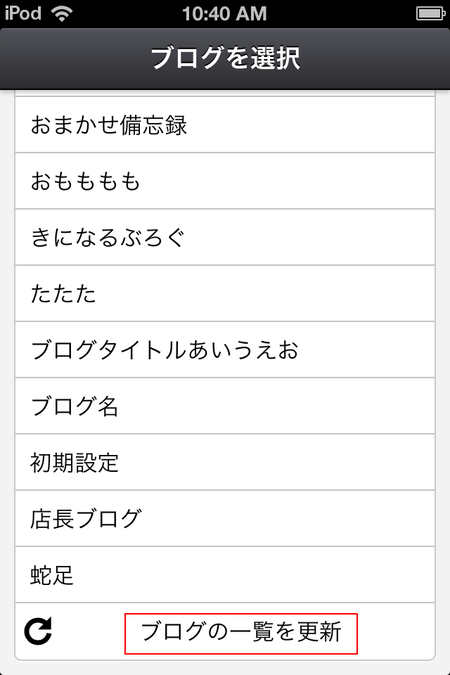Tap the 10:40 AM clock
Screen dimensions: 450x675
click(224, 13)
